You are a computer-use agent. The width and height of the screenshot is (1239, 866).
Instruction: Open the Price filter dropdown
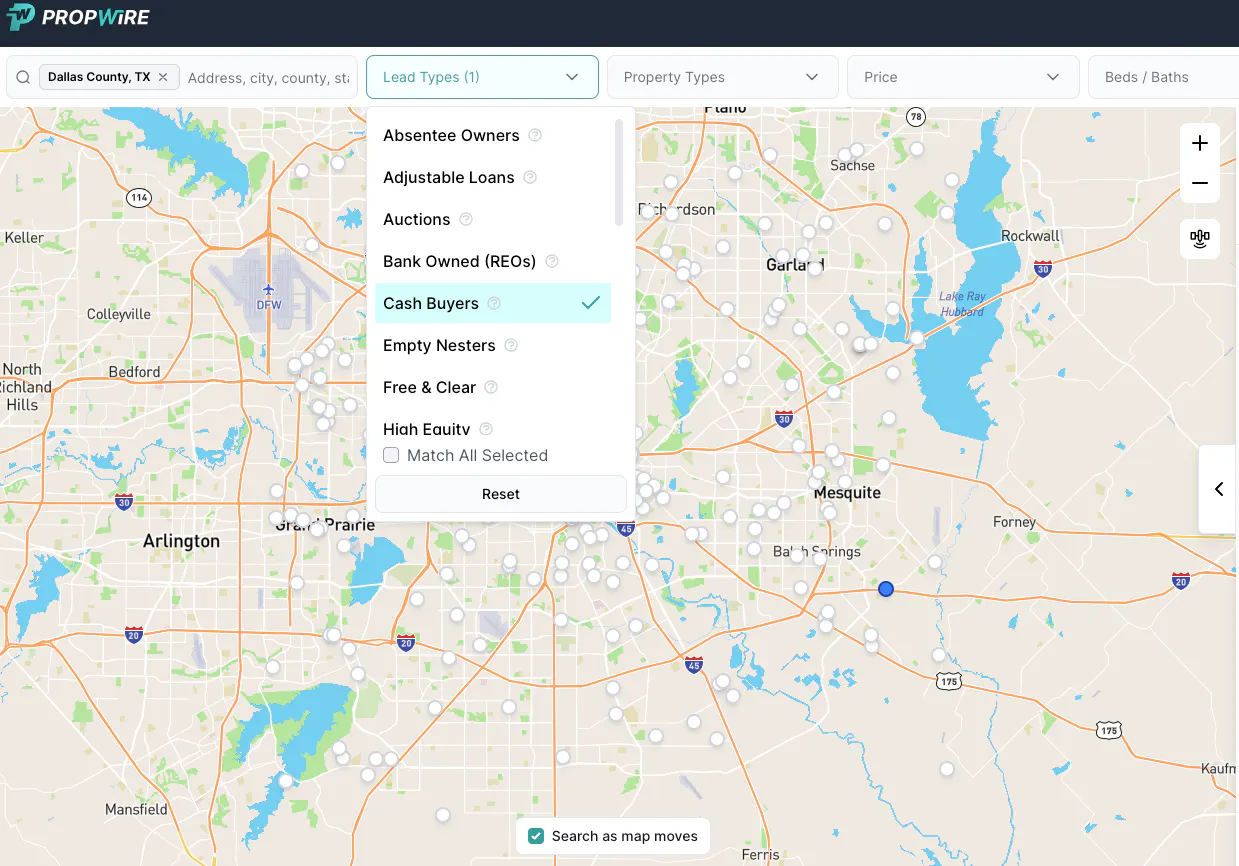point(962,77)
